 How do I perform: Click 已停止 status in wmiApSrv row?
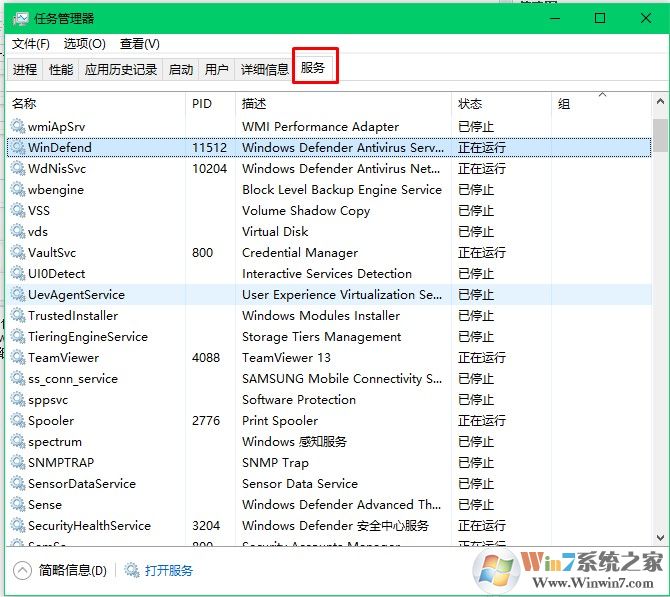point(476,126)
